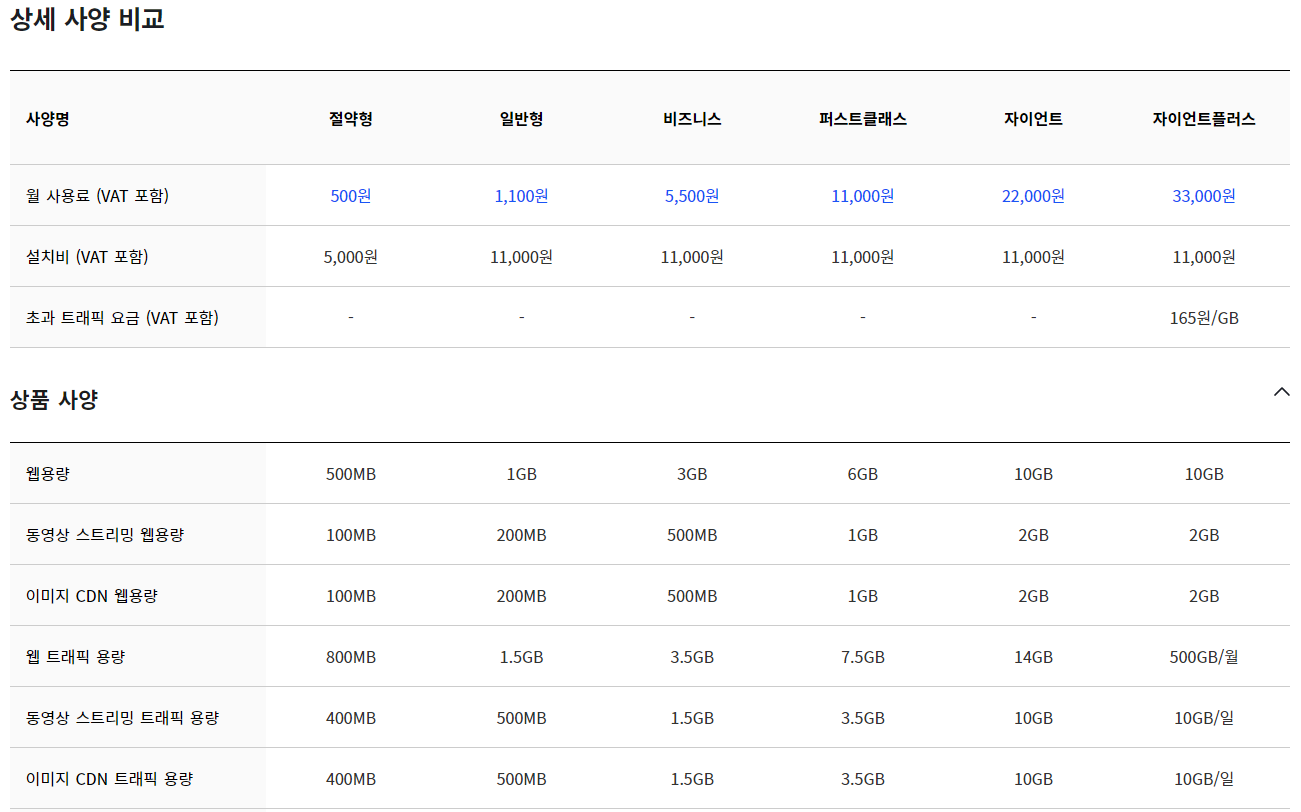Screen dimensions: 1301x812
Task: Click the 동영상 스트리밍 트래픽 용량 row label
Action: [x=122, y=718]
